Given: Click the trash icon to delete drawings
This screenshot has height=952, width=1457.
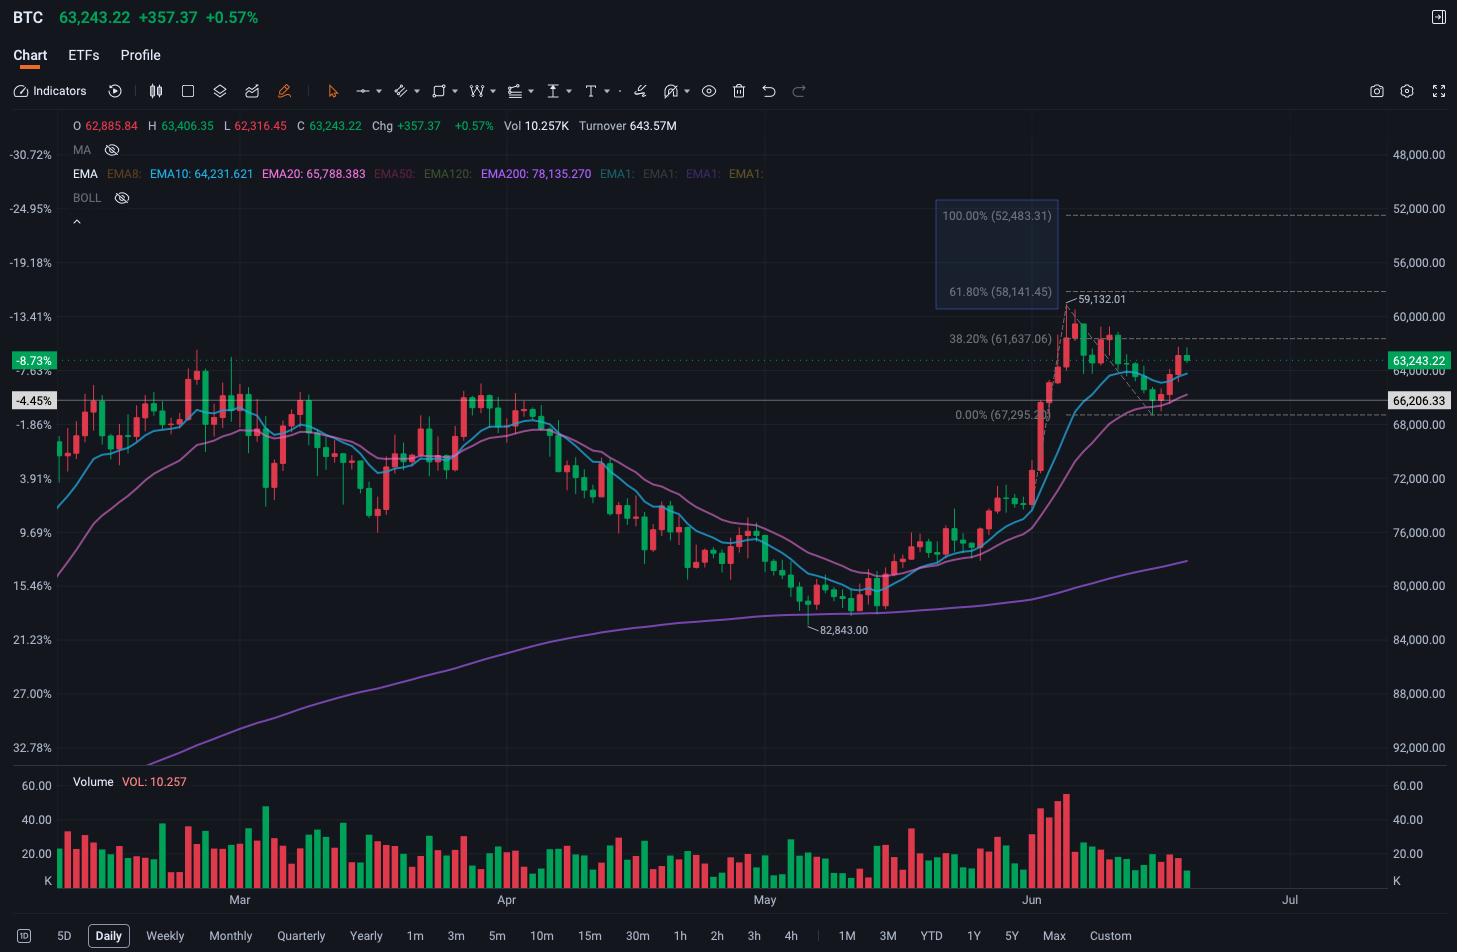Looking at the screenshot, I should click(x=739, y=91).
